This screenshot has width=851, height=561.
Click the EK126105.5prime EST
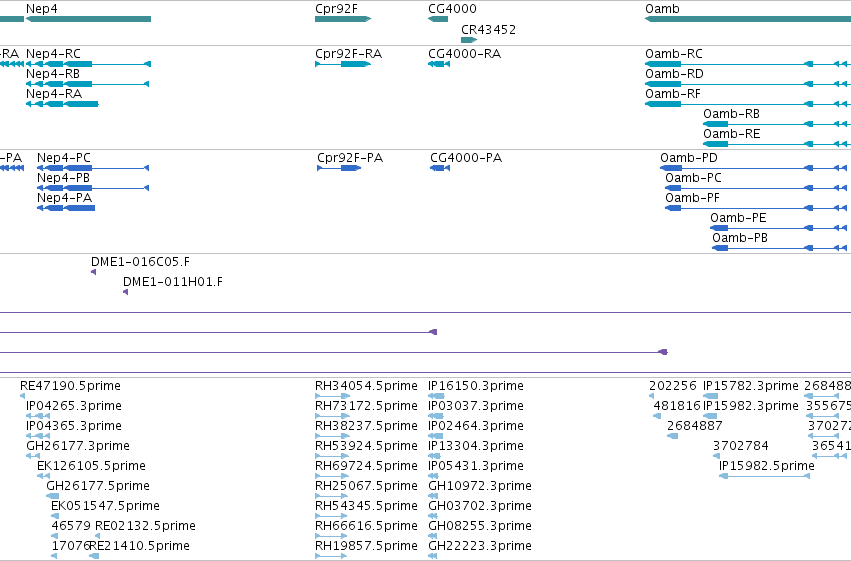point(43,476)
